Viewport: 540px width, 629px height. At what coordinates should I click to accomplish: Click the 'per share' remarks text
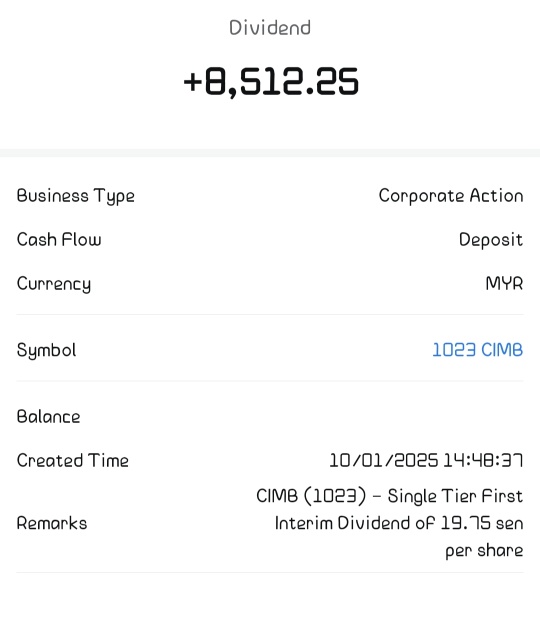point(484,550)
